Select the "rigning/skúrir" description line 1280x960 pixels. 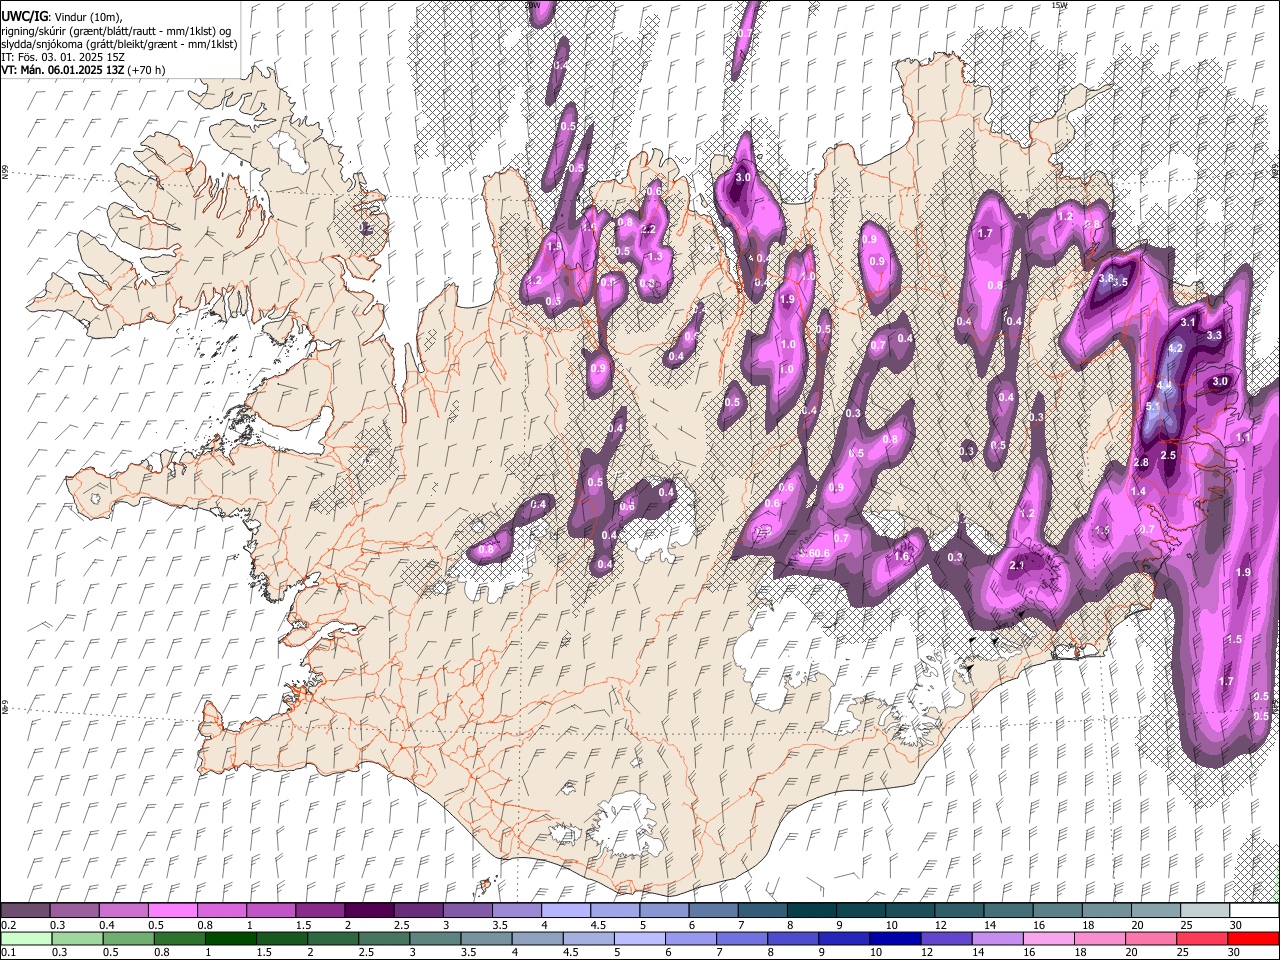pos(118,30)
